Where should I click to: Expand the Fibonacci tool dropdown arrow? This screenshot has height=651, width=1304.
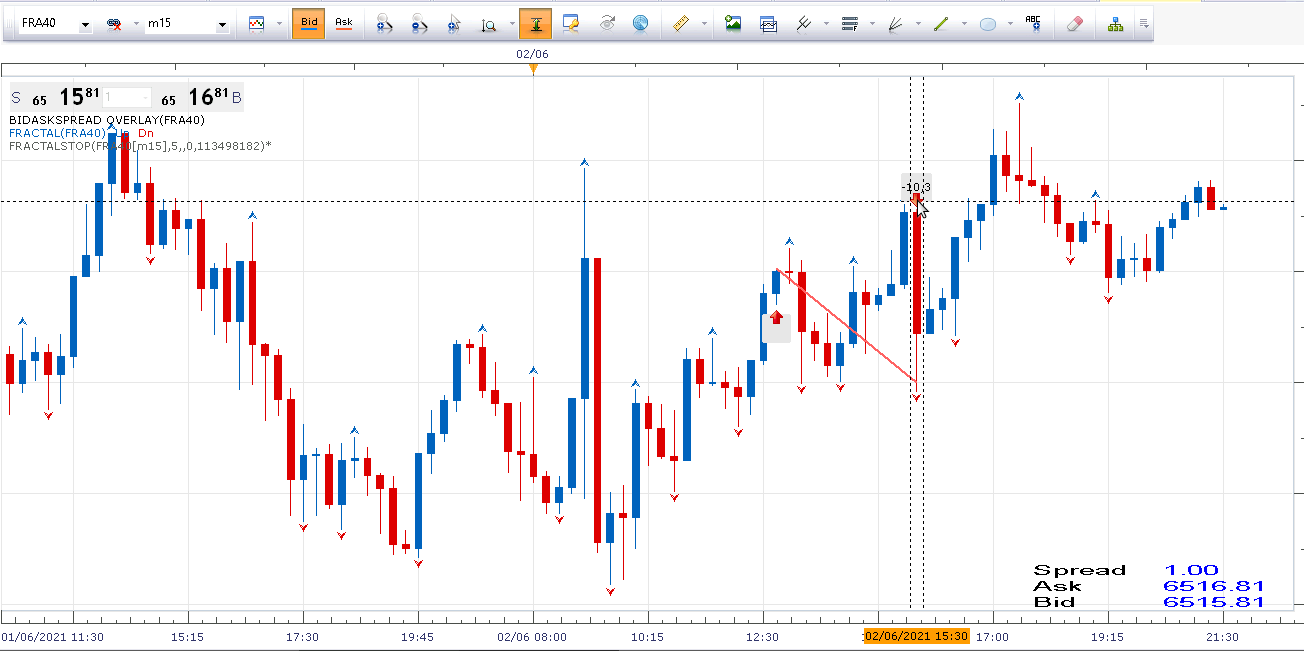click(872, 24)
